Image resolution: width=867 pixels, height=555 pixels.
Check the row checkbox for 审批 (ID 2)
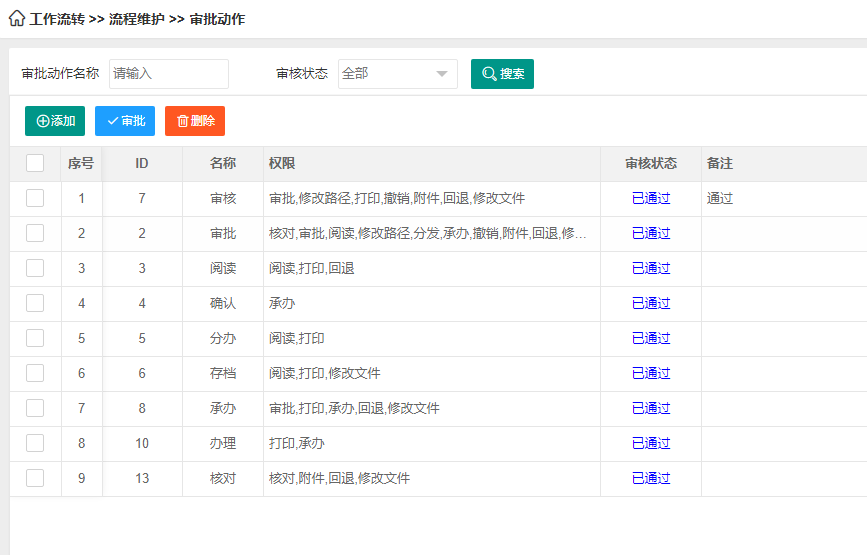[x=35, y=233]
